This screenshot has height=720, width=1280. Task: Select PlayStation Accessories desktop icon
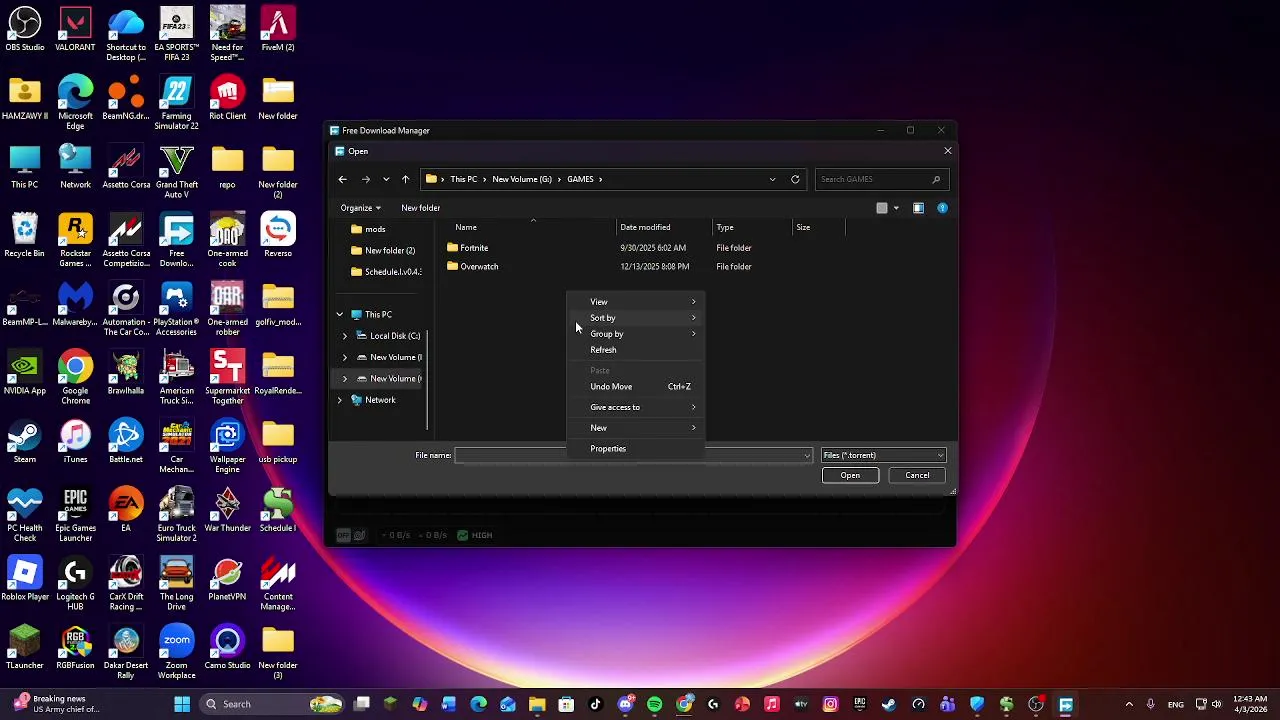(176, 310)
